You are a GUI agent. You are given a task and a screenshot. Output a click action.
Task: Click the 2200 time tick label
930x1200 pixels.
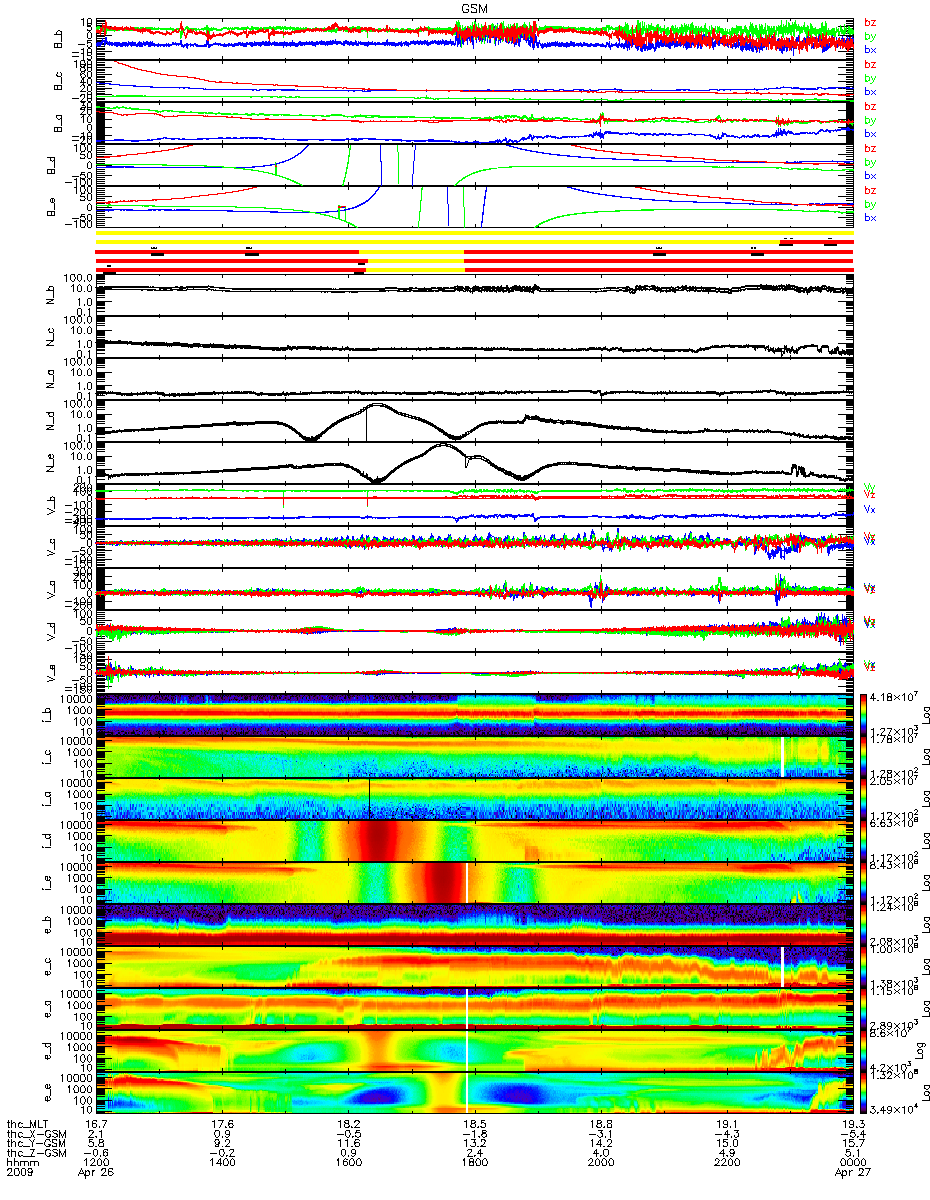(726, 1164)
